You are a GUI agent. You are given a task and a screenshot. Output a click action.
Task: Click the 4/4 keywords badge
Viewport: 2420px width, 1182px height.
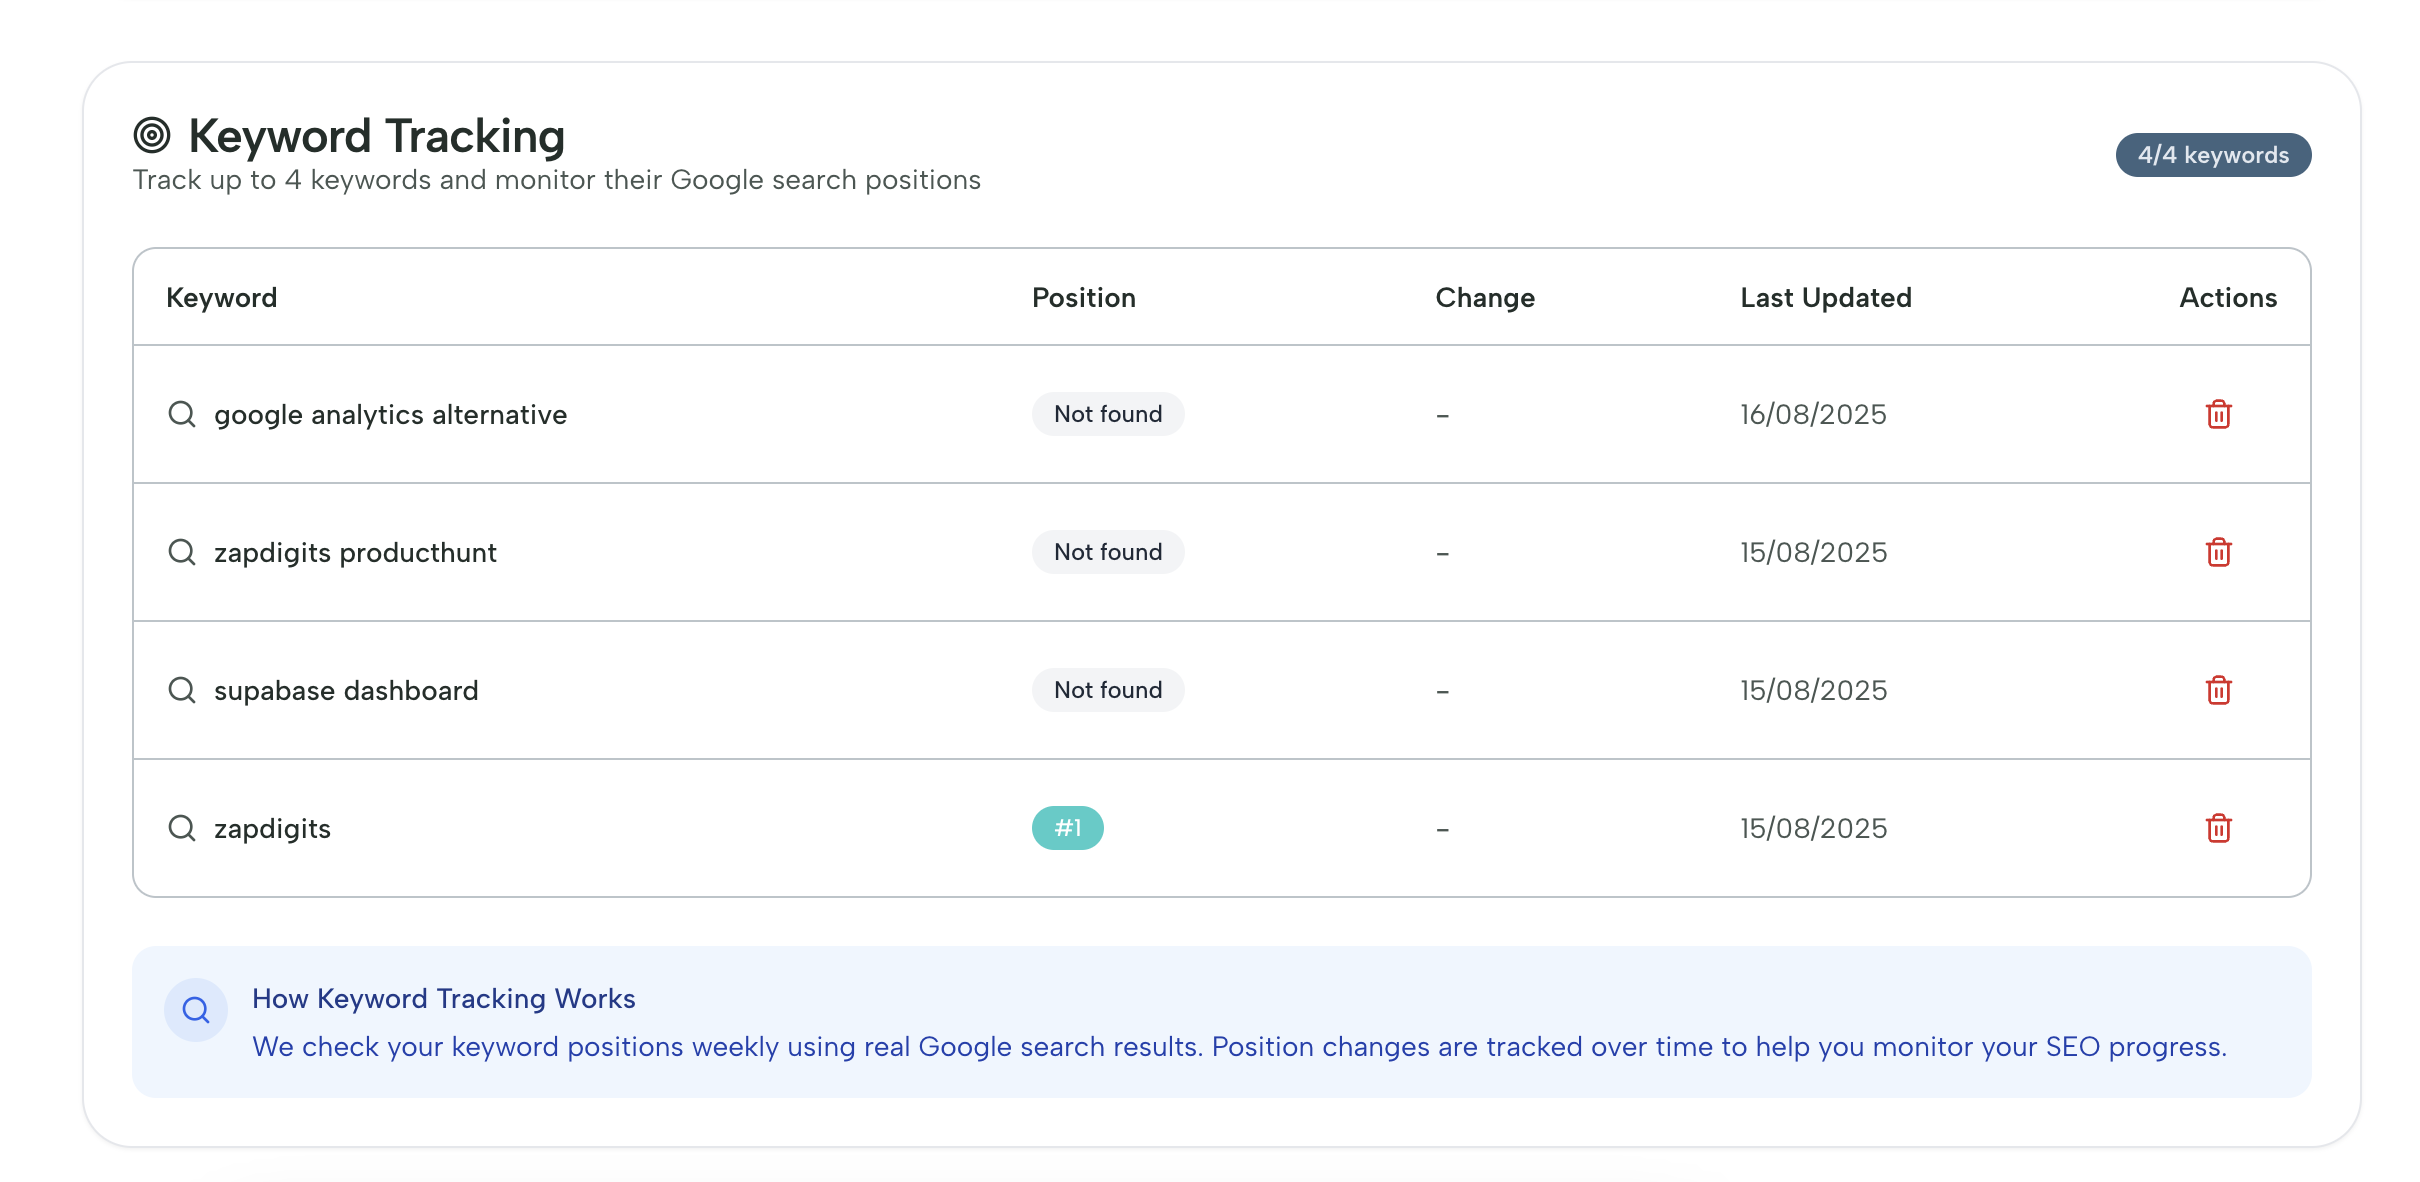click(x=2212, y=155)
